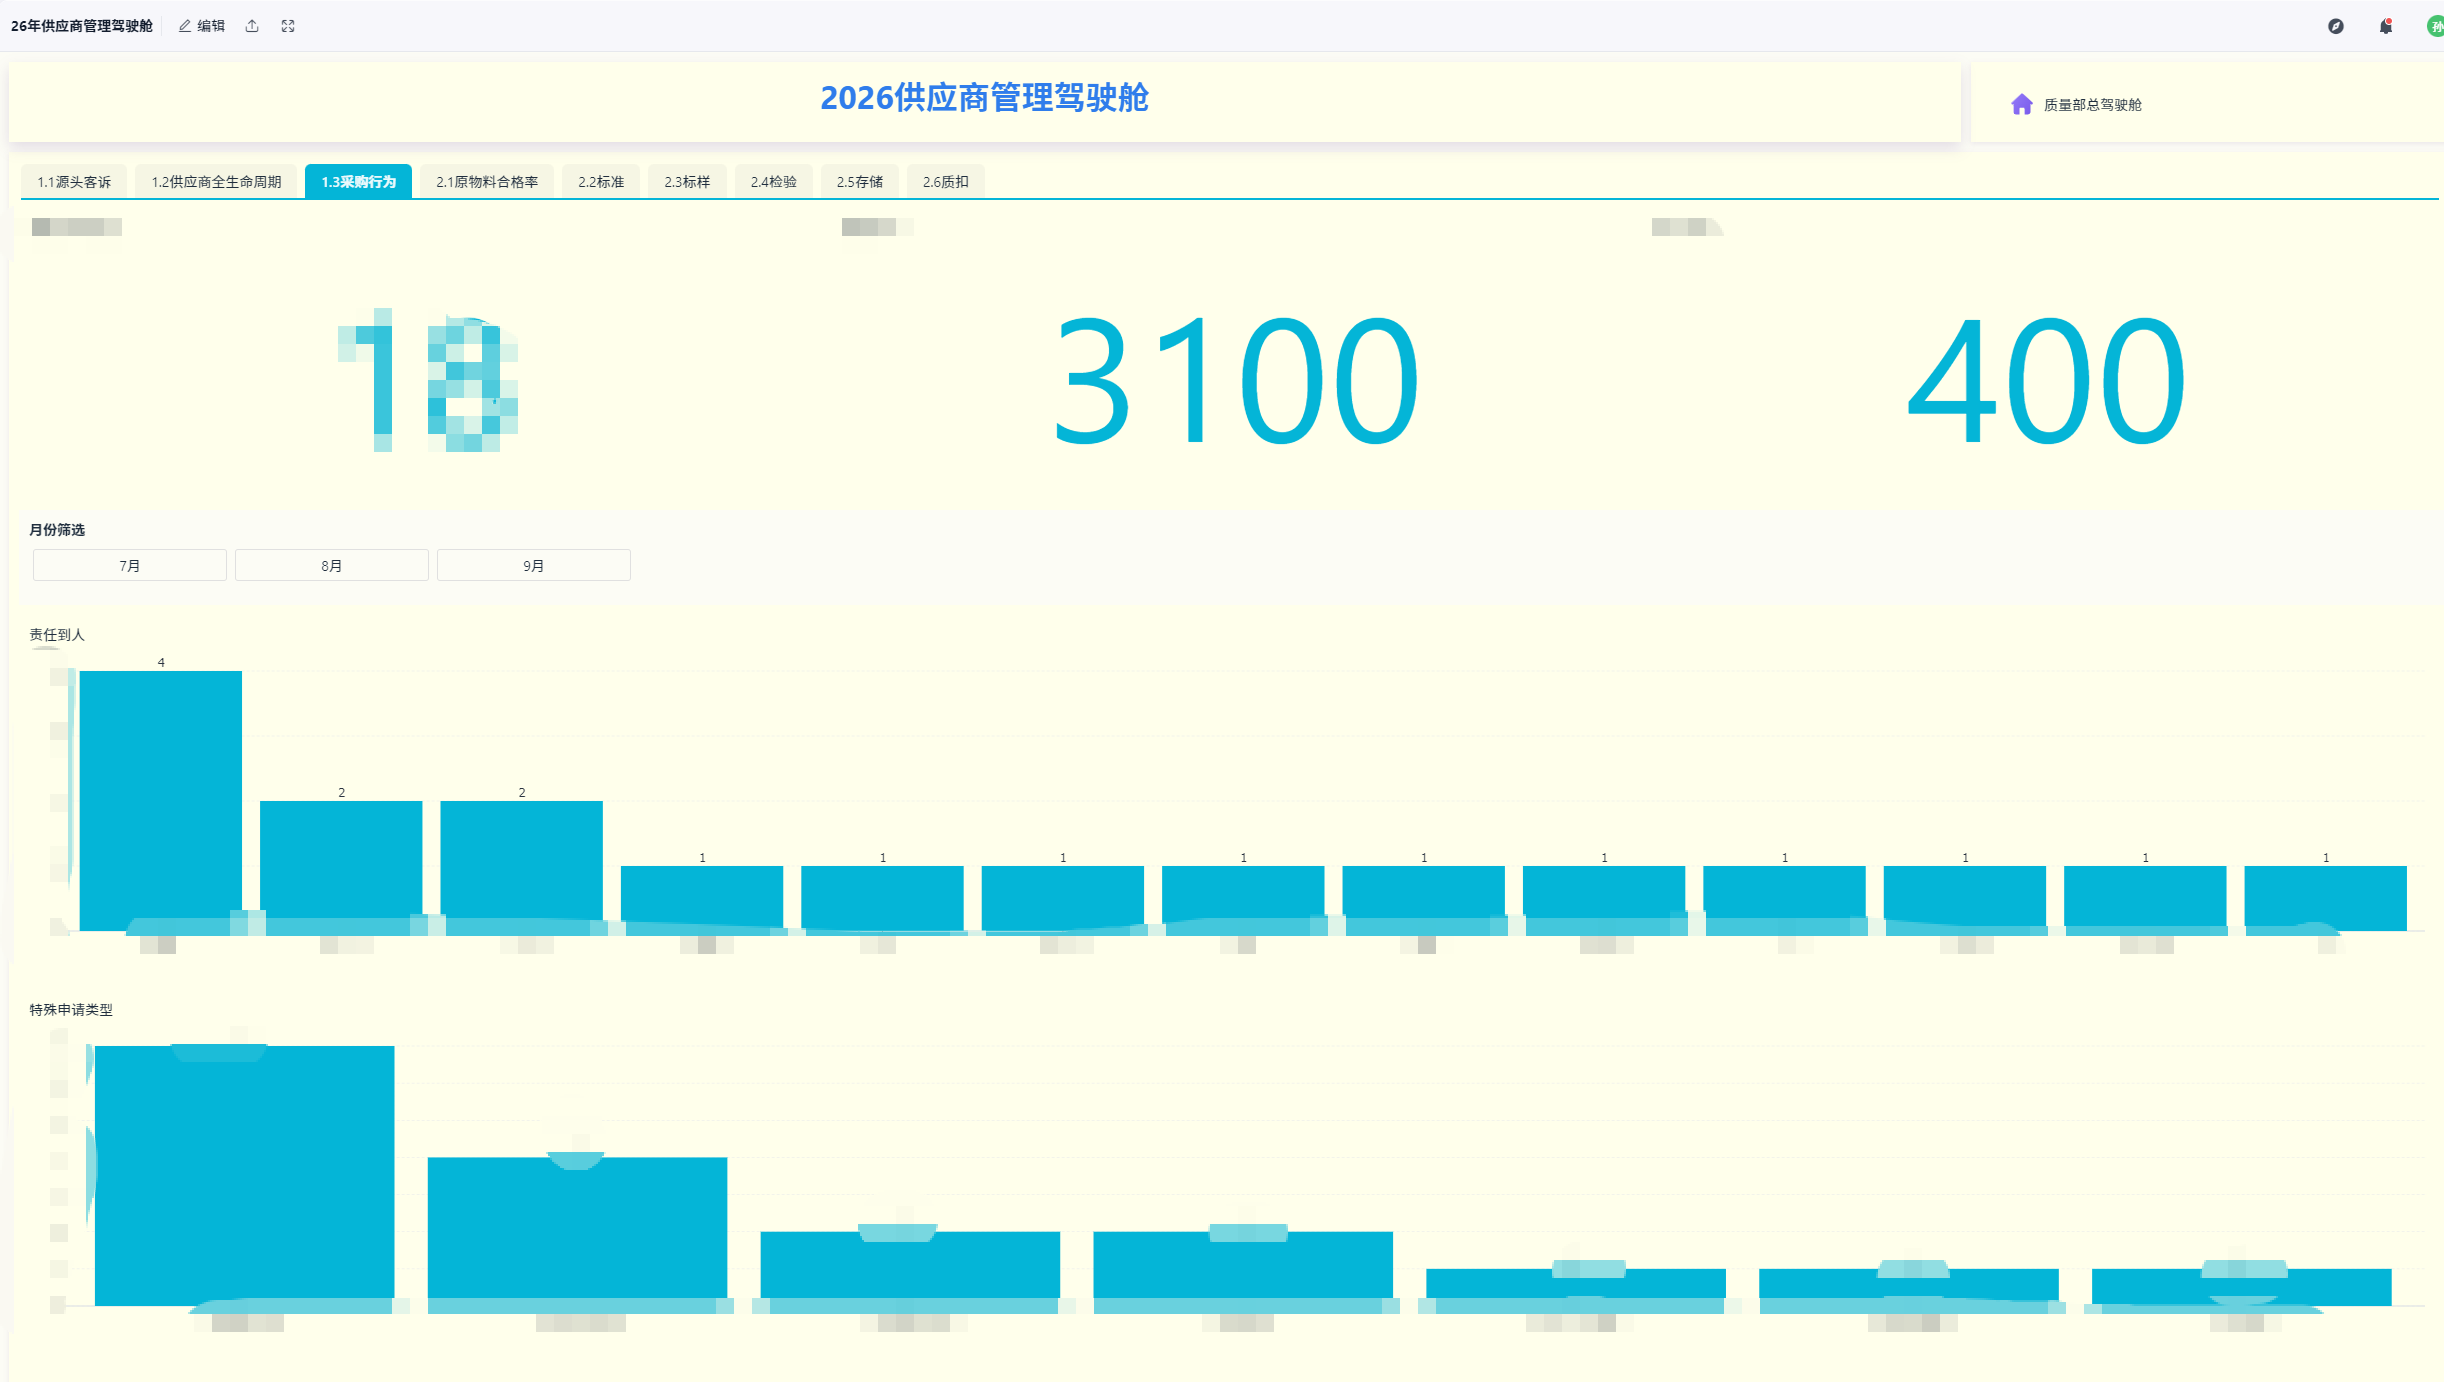Switch to 1.2供应商全生命周期 tab
Viewport: 2444px width, 1382px height.
click(216, 182)
